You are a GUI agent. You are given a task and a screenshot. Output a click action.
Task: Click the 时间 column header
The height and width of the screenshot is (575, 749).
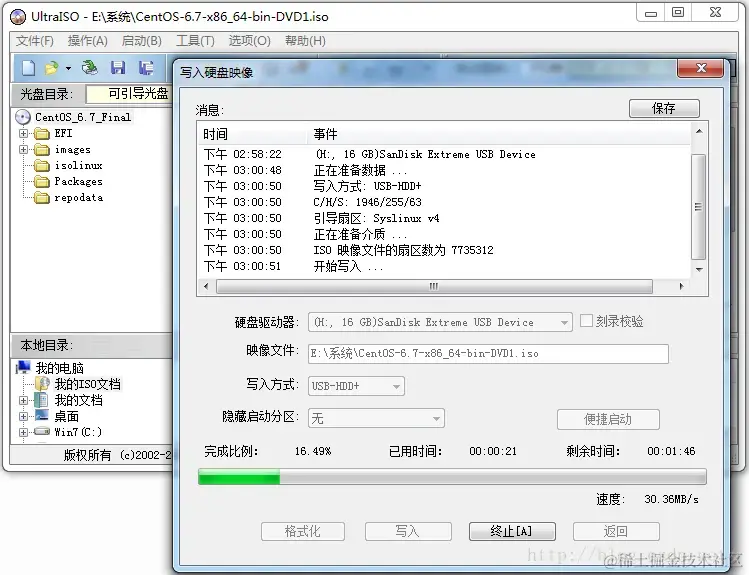253,134
